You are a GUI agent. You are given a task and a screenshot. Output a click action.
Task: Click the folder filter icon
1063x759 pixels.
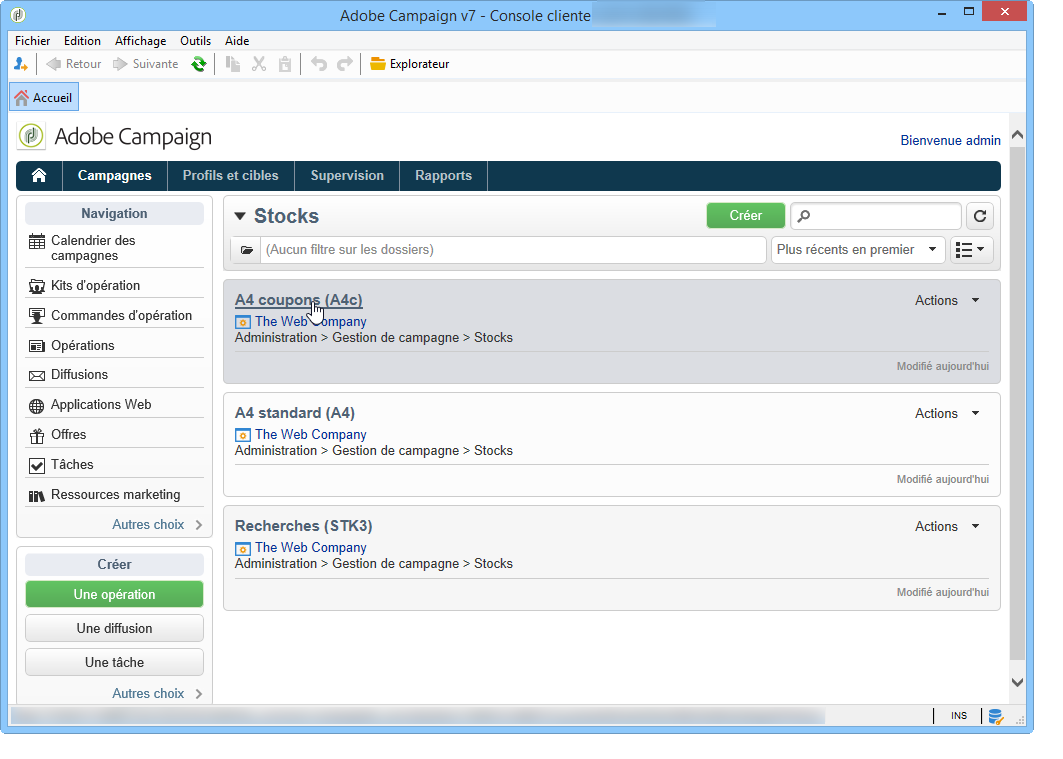pos(246,250)
